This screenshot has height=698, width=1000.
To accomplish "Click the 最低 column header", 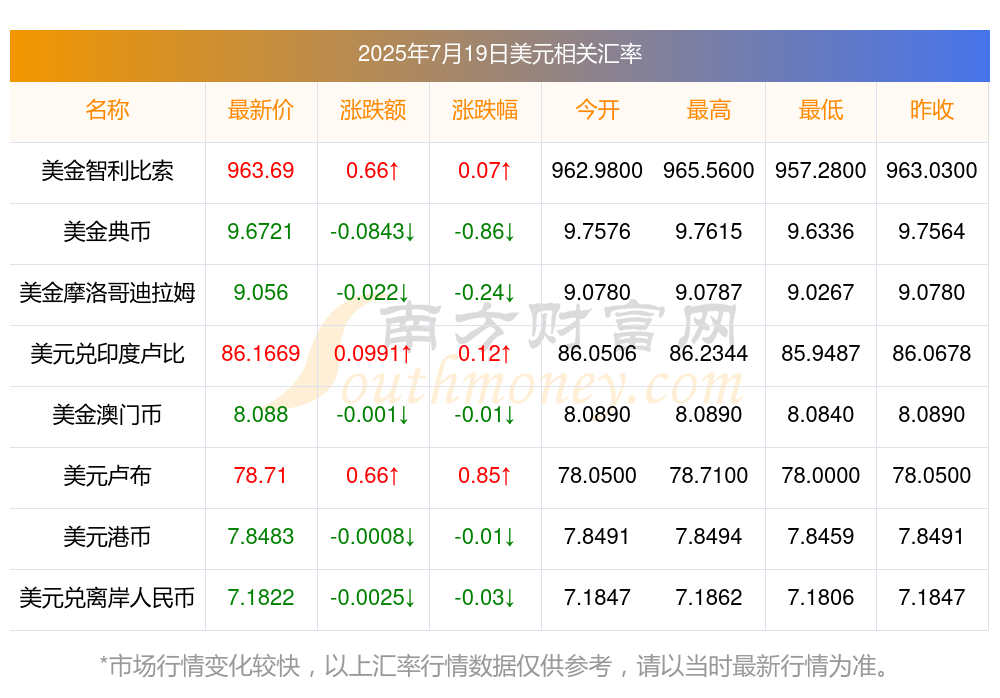I will pos(821,110).
